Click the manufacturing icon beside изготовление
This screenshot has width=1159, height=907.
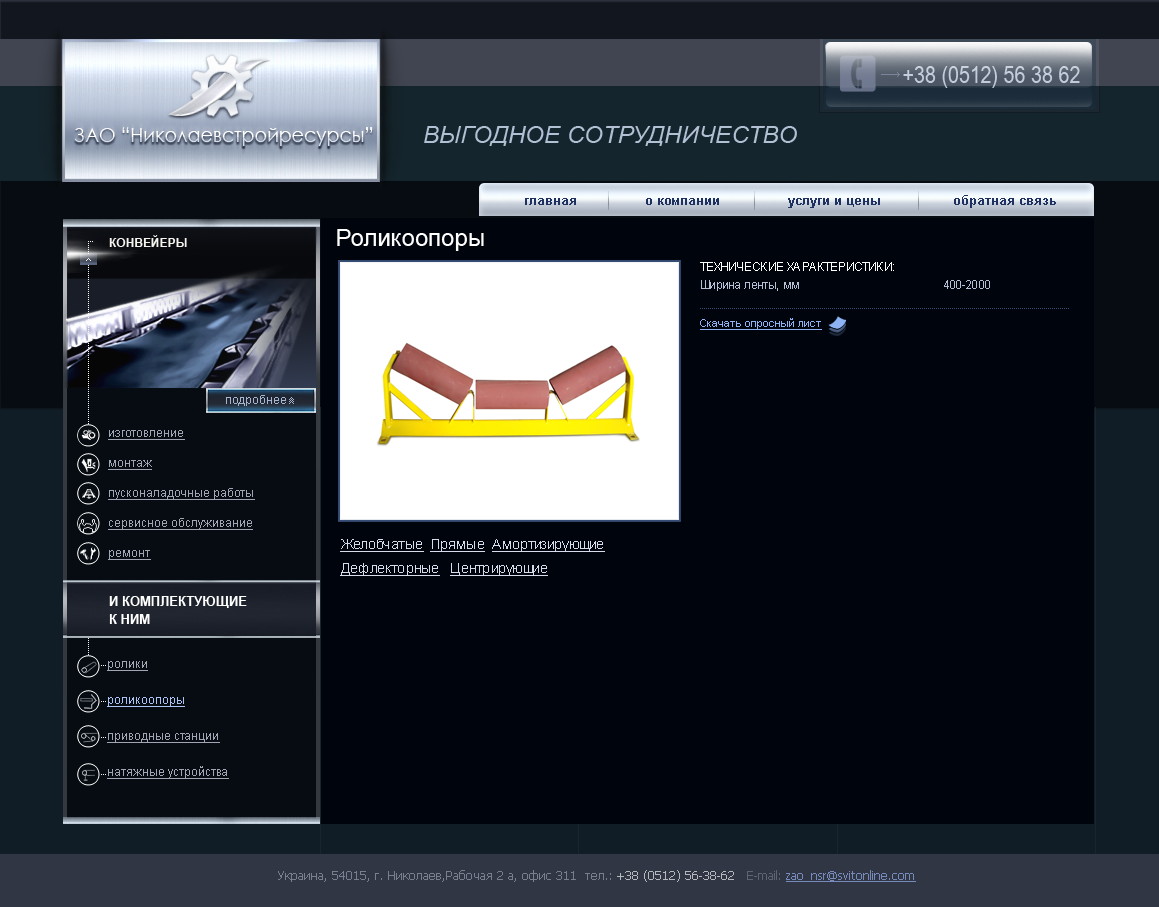[88, 435]
